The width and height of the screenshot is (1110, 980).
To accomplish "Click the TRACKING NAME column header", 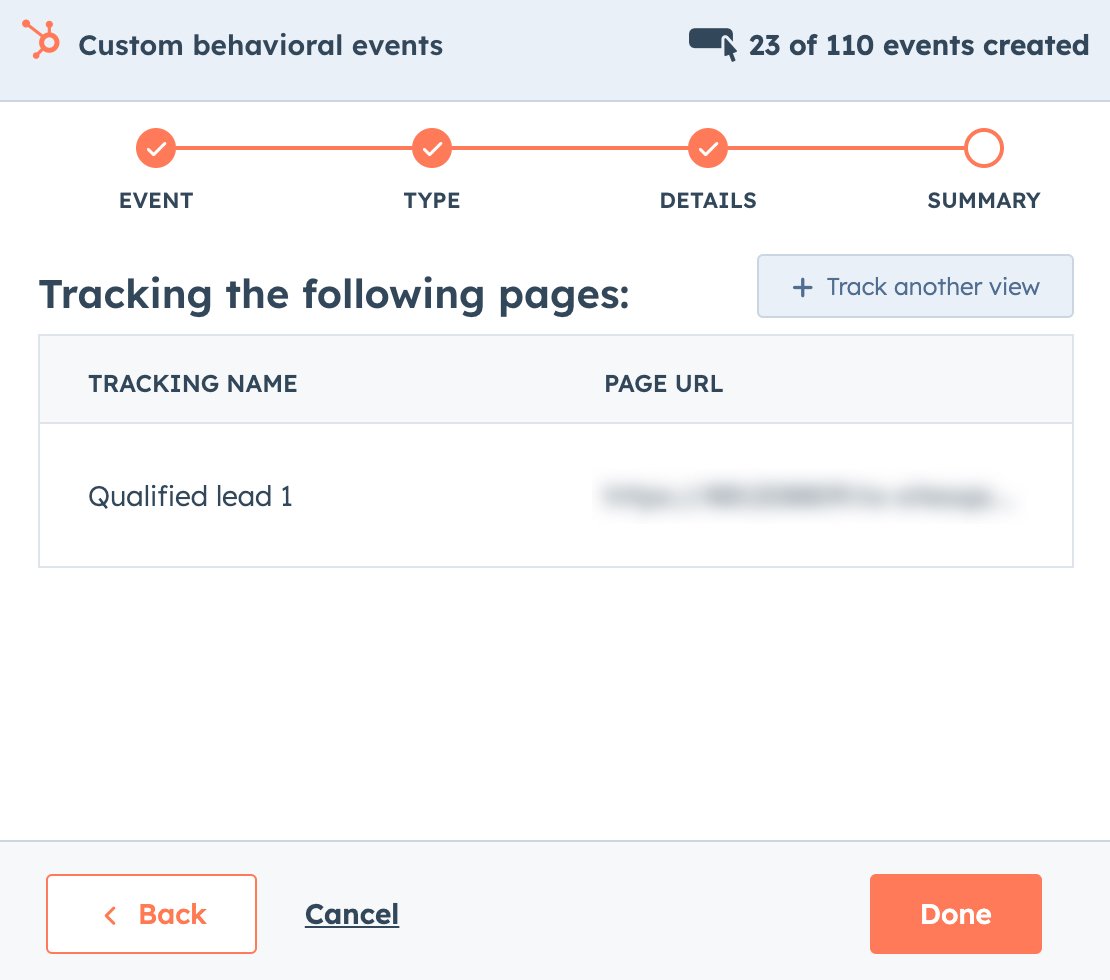I will [193, 384].
